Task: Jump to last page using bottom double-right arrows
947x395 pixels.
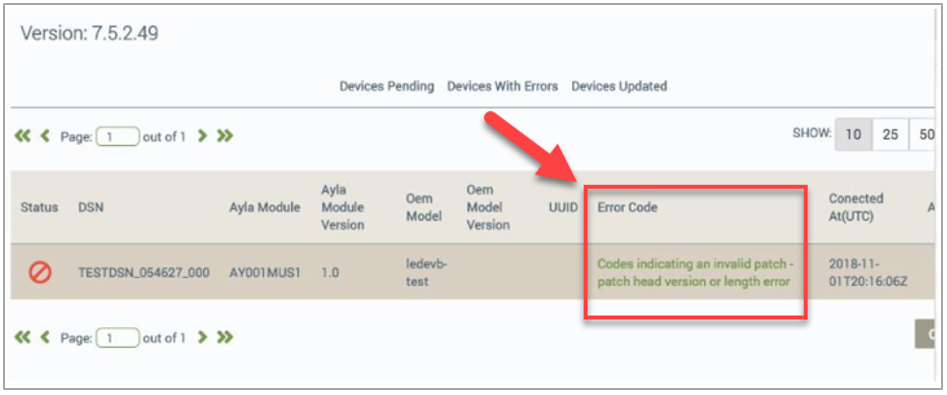Action: pyautogui.click(x=225, y=337)
